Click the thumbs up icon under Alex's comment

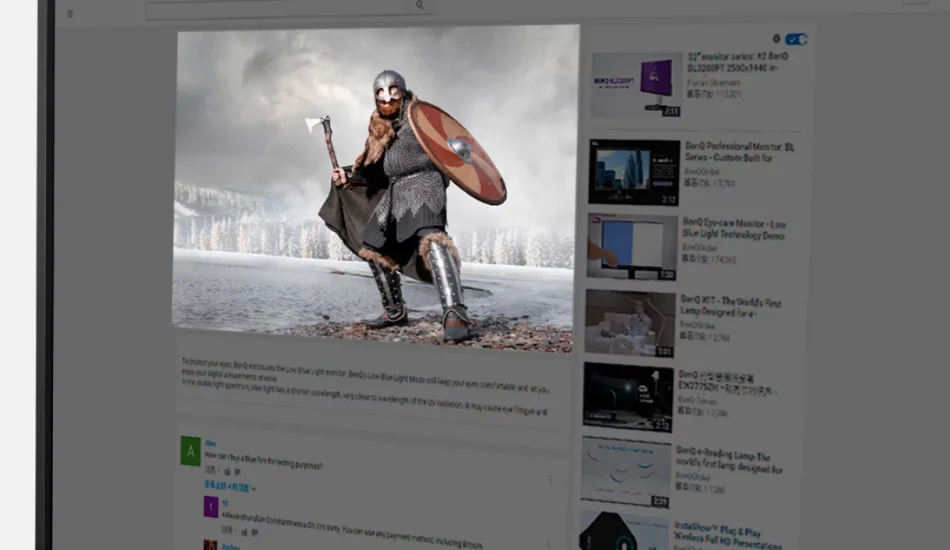[x=227, y=470]
